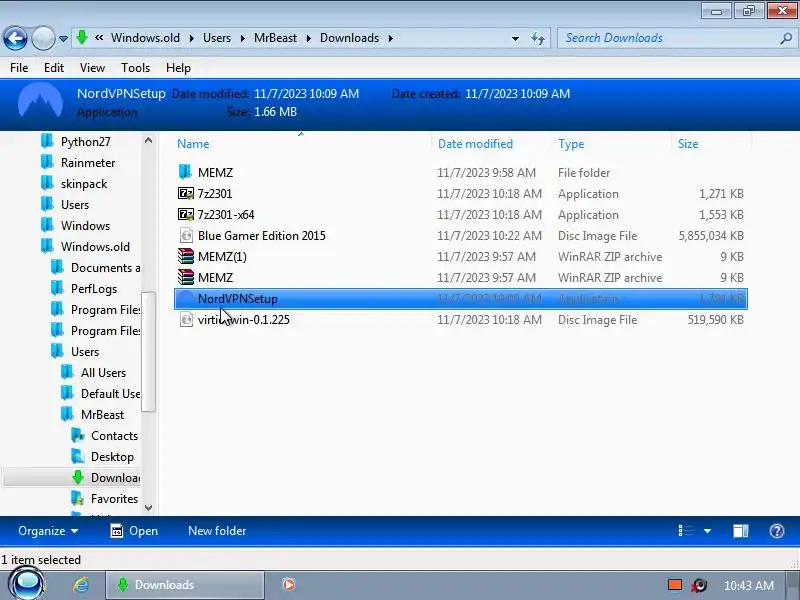Click the Open button in toolbar

[x=134, y=531]
